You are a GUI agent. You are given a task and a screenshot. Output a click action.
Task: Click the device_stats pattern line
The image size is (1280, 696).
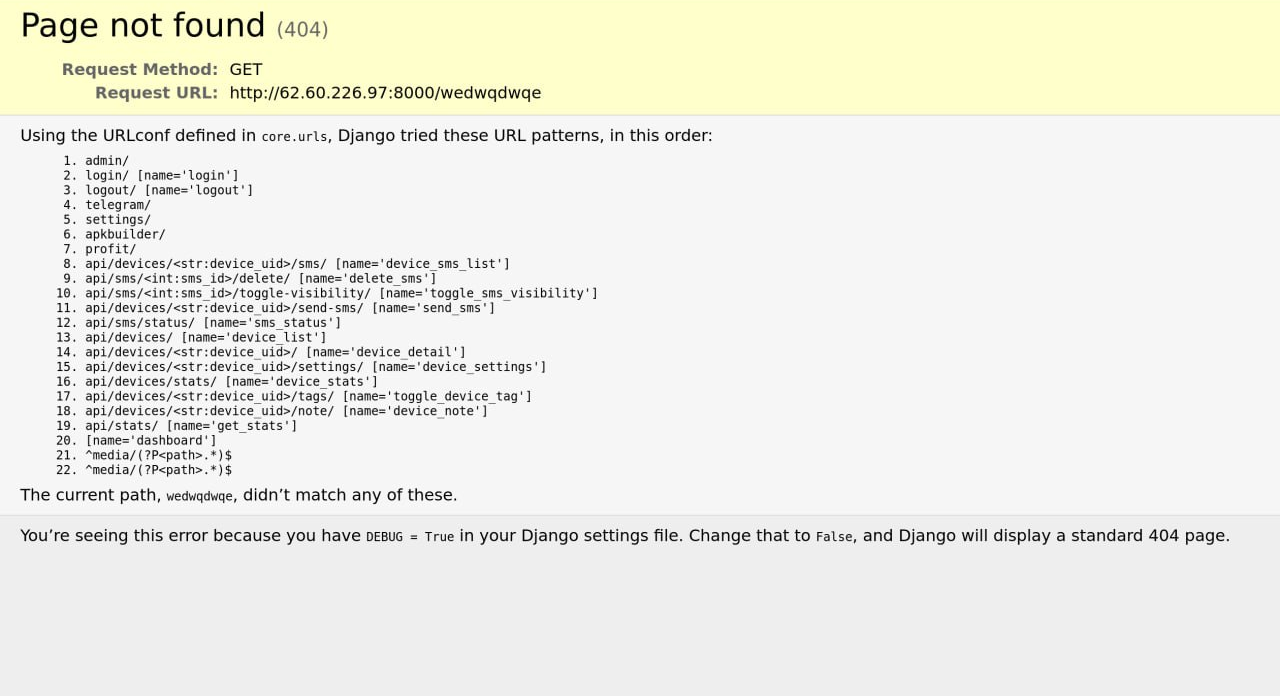(231, 382)
